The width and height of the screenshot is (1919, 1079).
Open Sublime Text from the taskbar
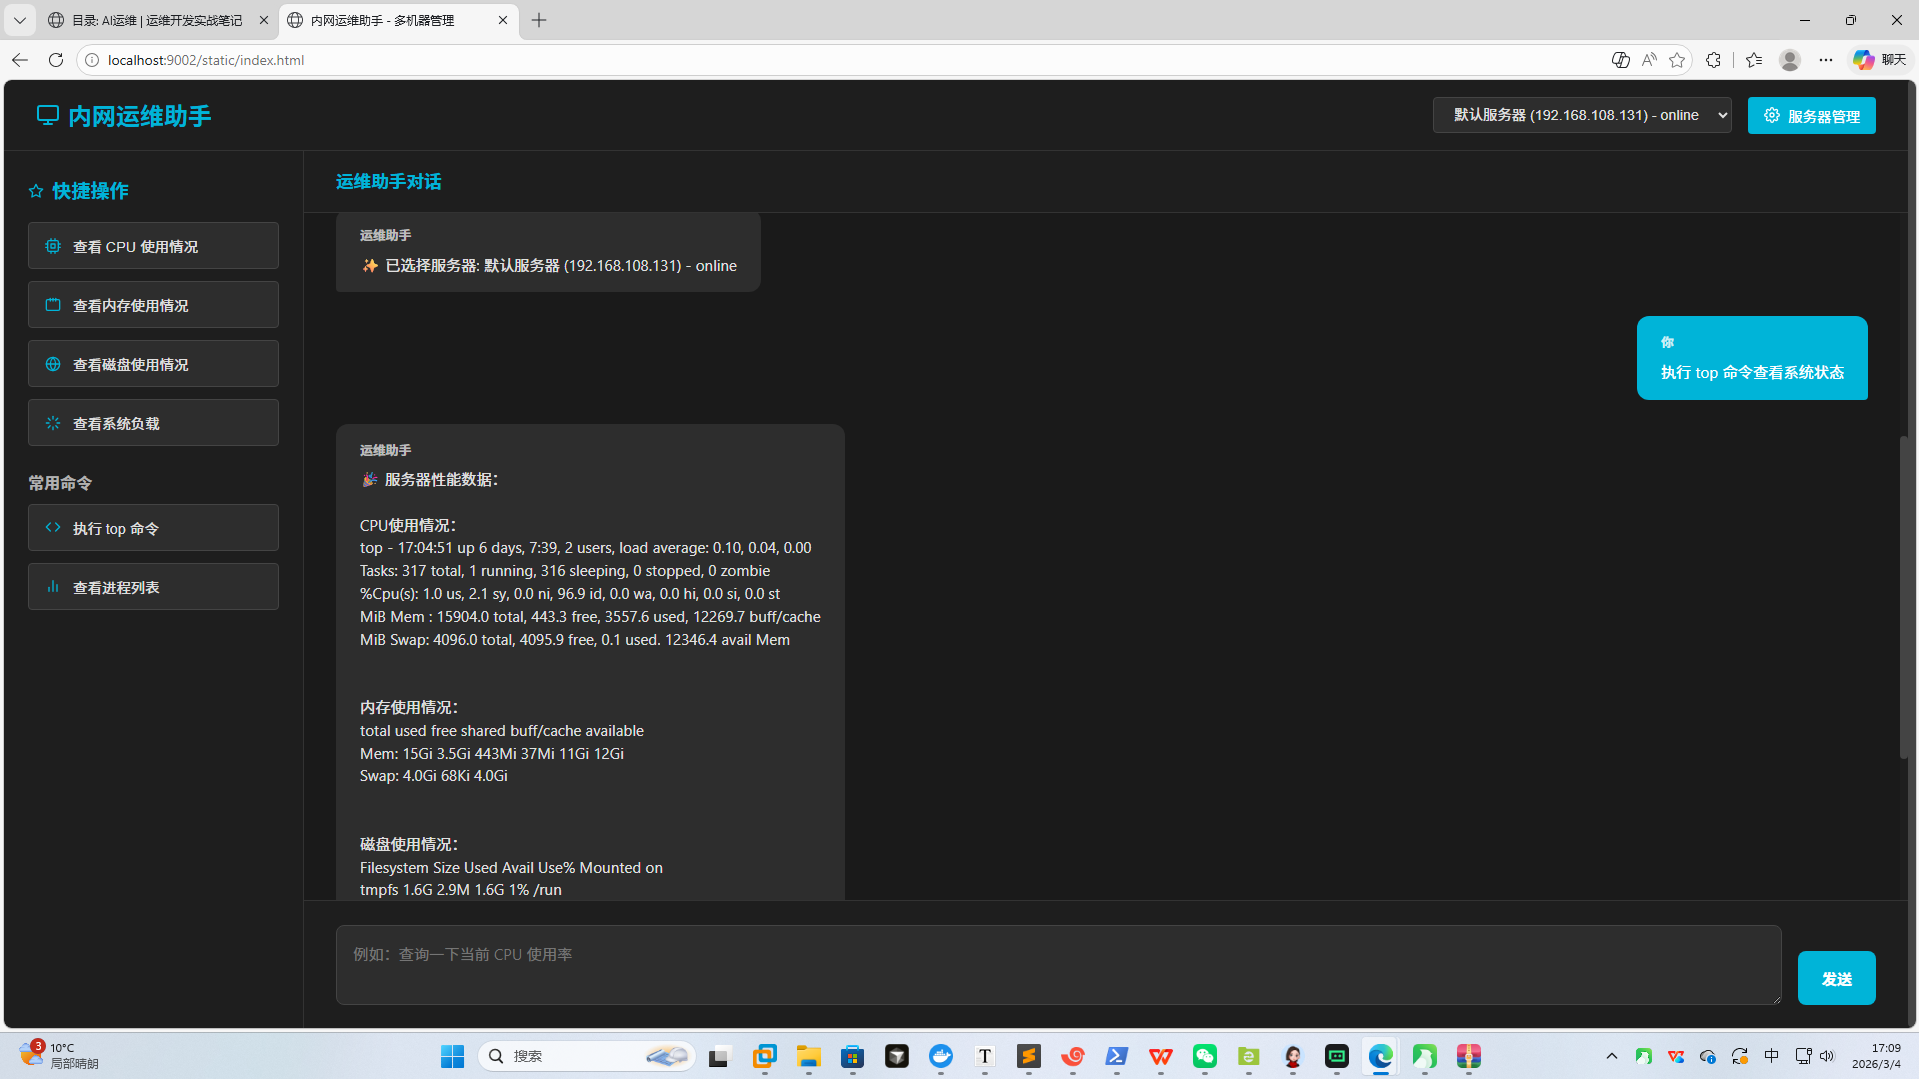(x=1029, y=1056)
